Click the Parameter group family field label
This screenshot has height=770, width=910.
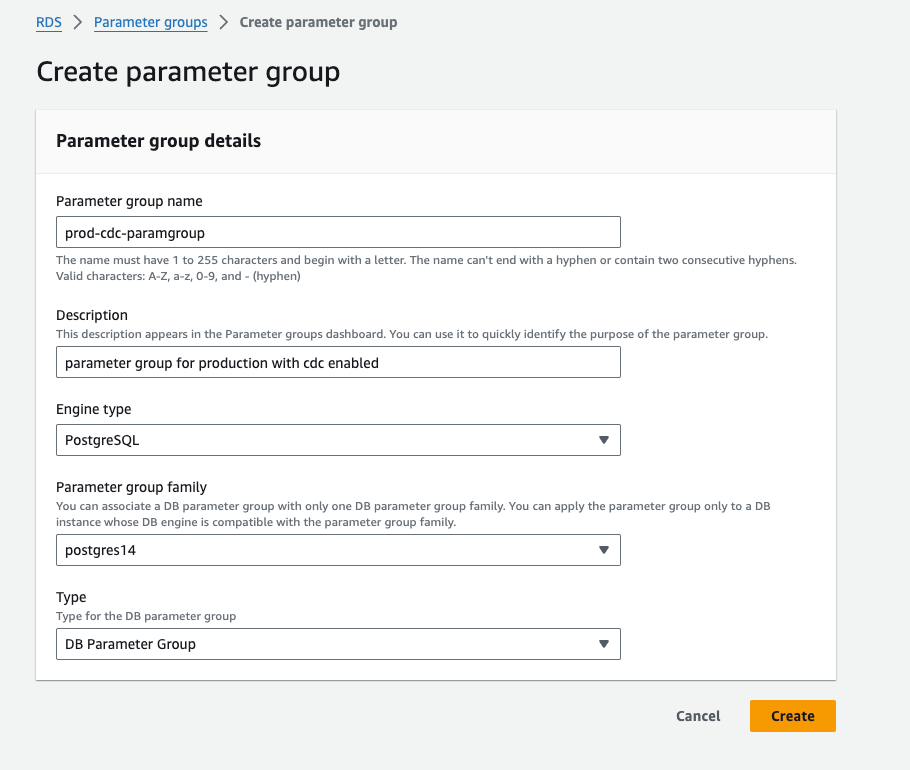(x=131, y=487)
